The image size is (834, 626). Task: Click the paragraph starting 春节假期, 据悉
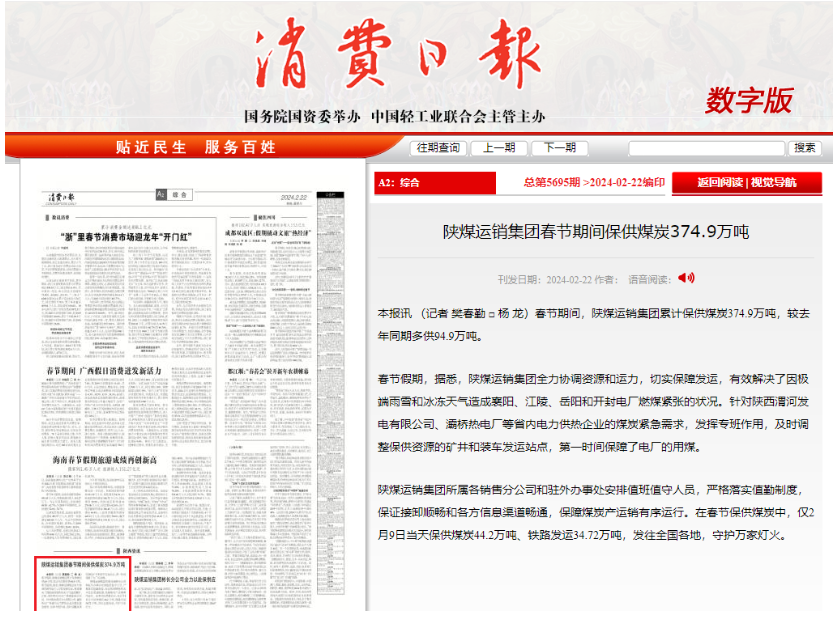click(x=593, y=413)
